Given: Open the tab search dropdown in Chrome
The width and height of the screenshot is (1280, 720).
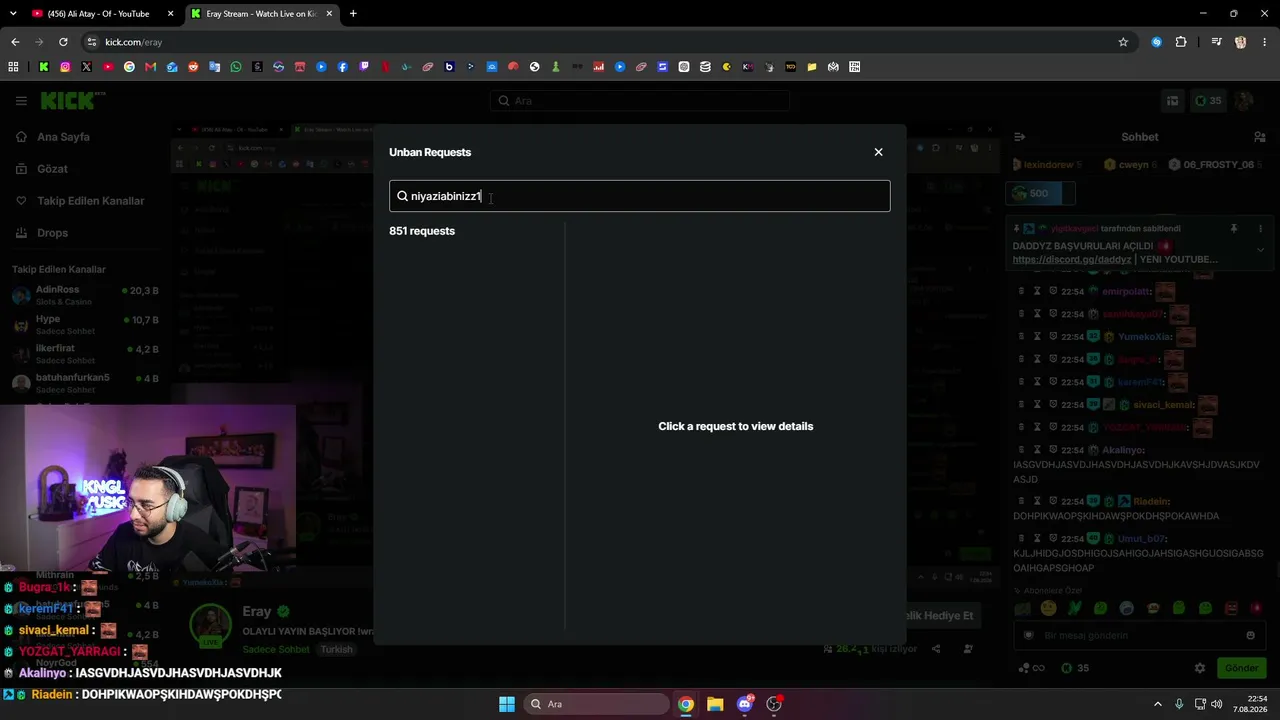Looking at the screenshot, I should 13,14.
